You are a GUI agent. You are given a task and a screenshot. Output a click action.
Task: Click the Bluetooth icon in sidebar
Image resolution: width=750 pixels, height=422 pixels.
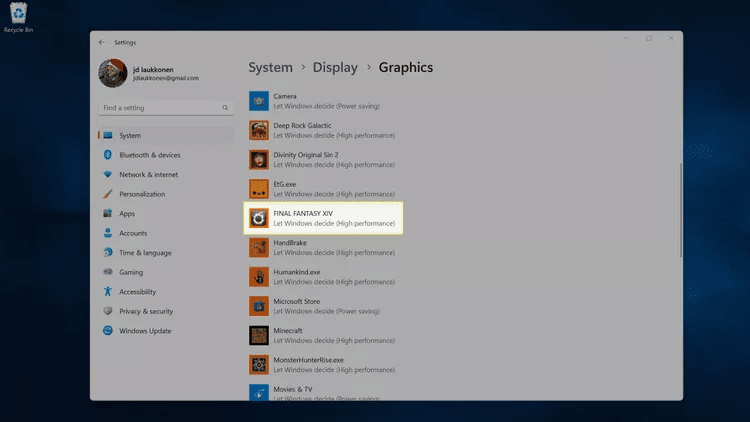point(108,155)
